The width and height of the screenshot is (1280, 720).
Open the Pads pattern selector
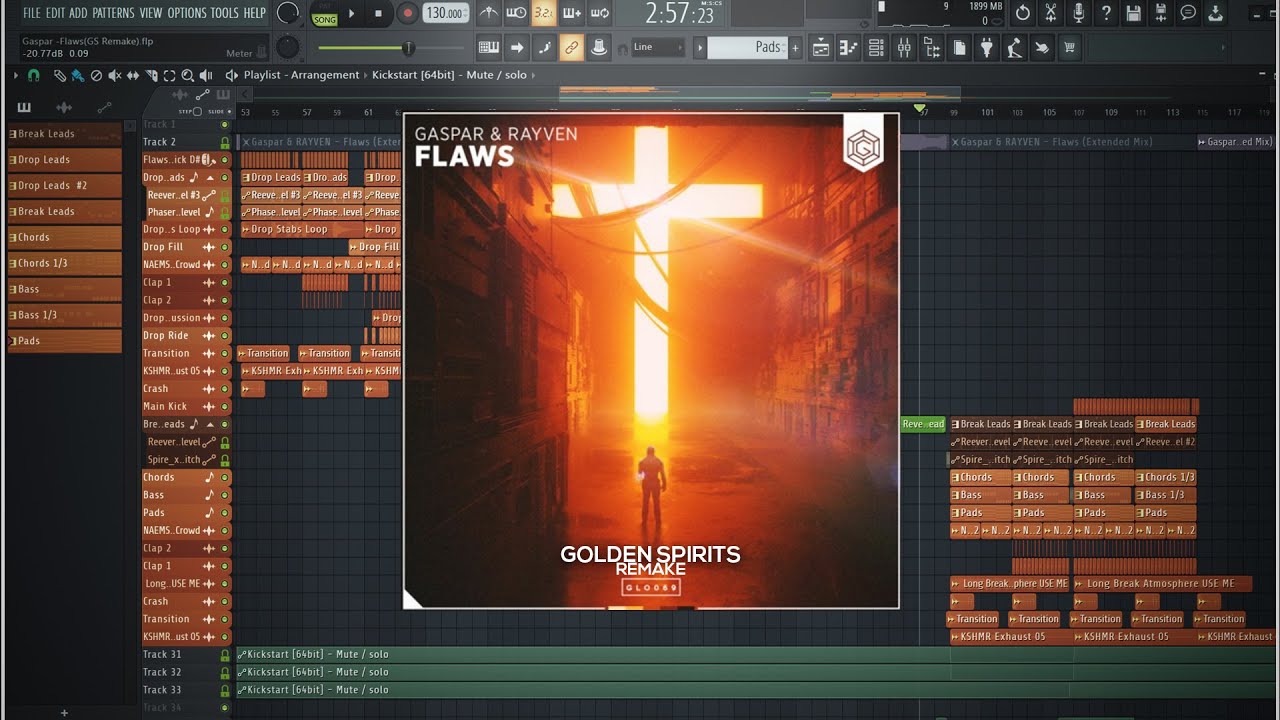tap(749, 47)
